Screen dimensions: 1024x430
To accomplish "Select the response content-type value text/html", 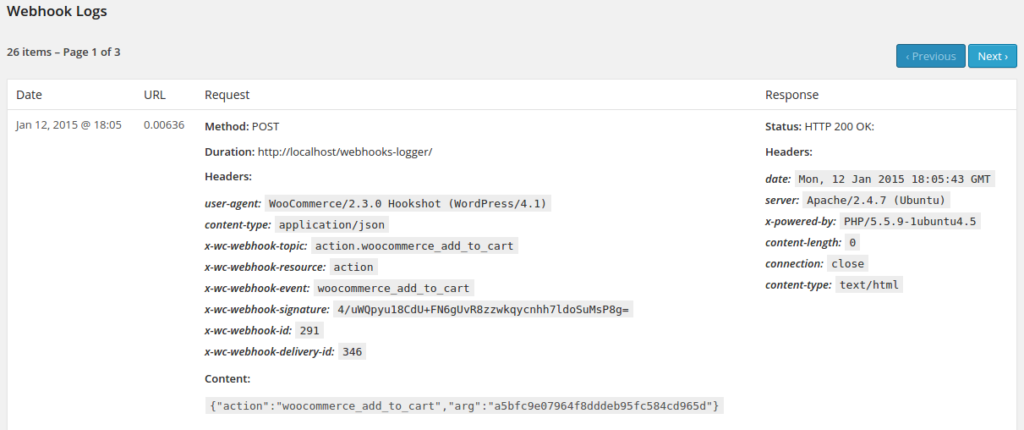I will point(869,285).
